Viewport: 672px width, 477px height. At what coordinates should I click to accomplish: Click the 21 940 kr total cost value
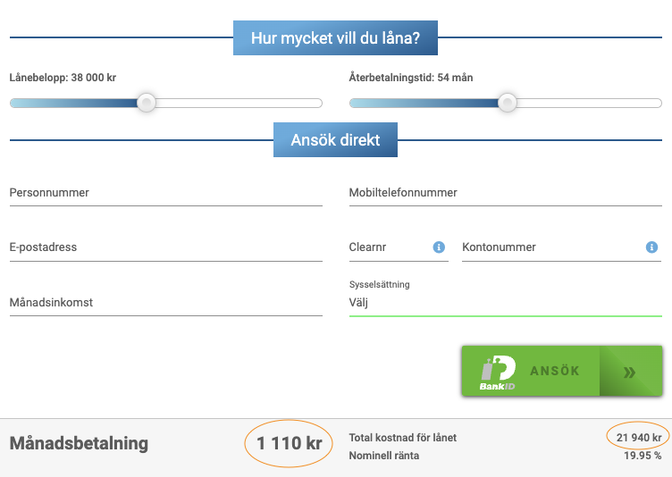click(x=637, y=437)
